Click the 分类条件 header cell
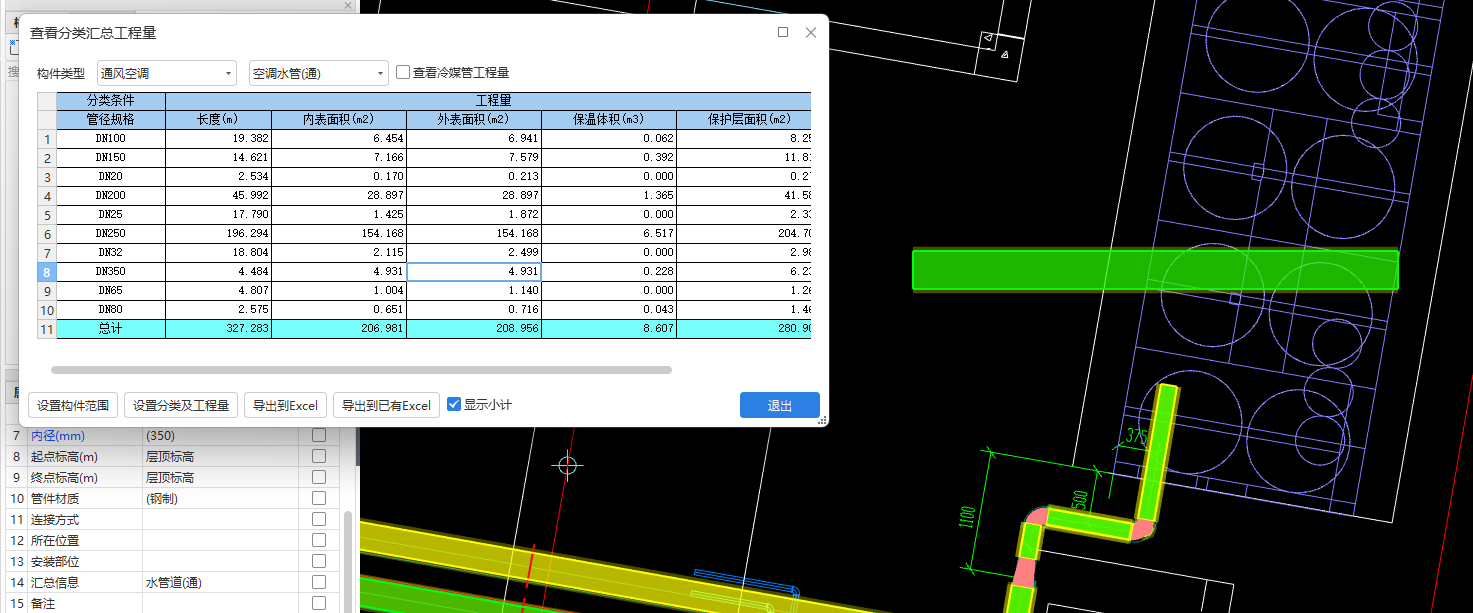This screenshot has width=1473, height=613. coord(111,101)
